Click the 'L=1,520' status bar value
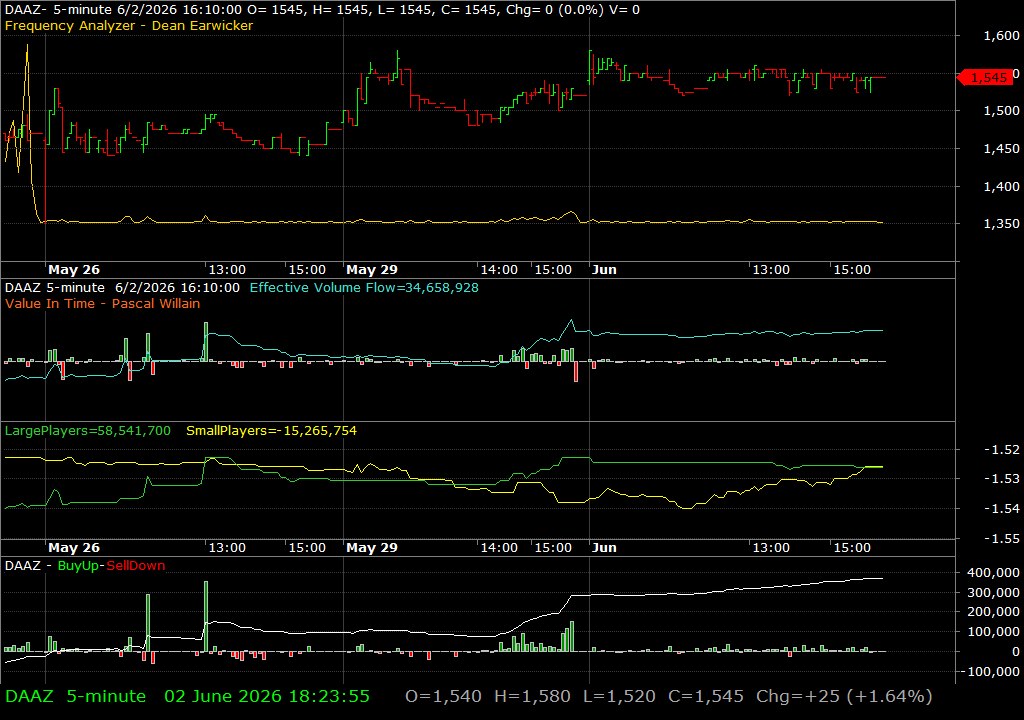1024x720 pixels. tap(619, 696)
